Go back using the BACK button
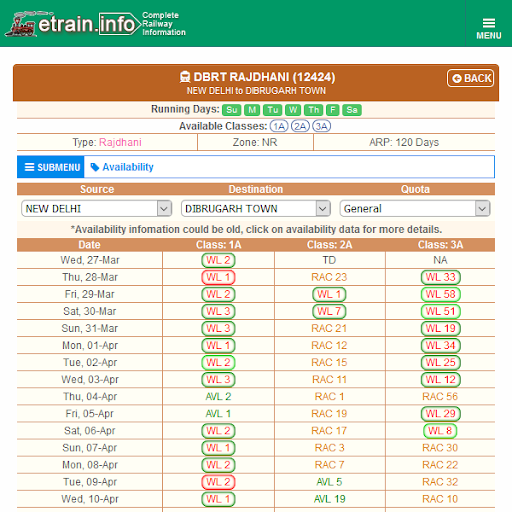Viewport: 512px width, 512px height. click(471, 78)
